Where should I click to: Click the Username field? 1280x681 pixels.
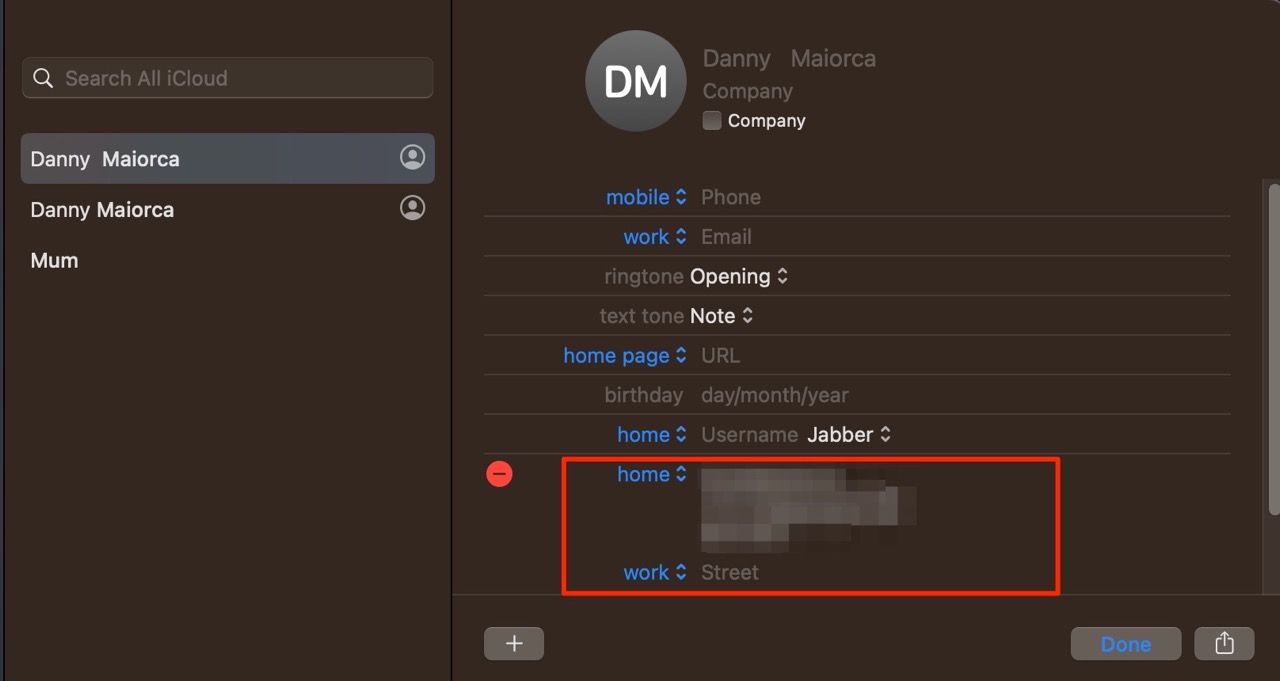[749, 435]
